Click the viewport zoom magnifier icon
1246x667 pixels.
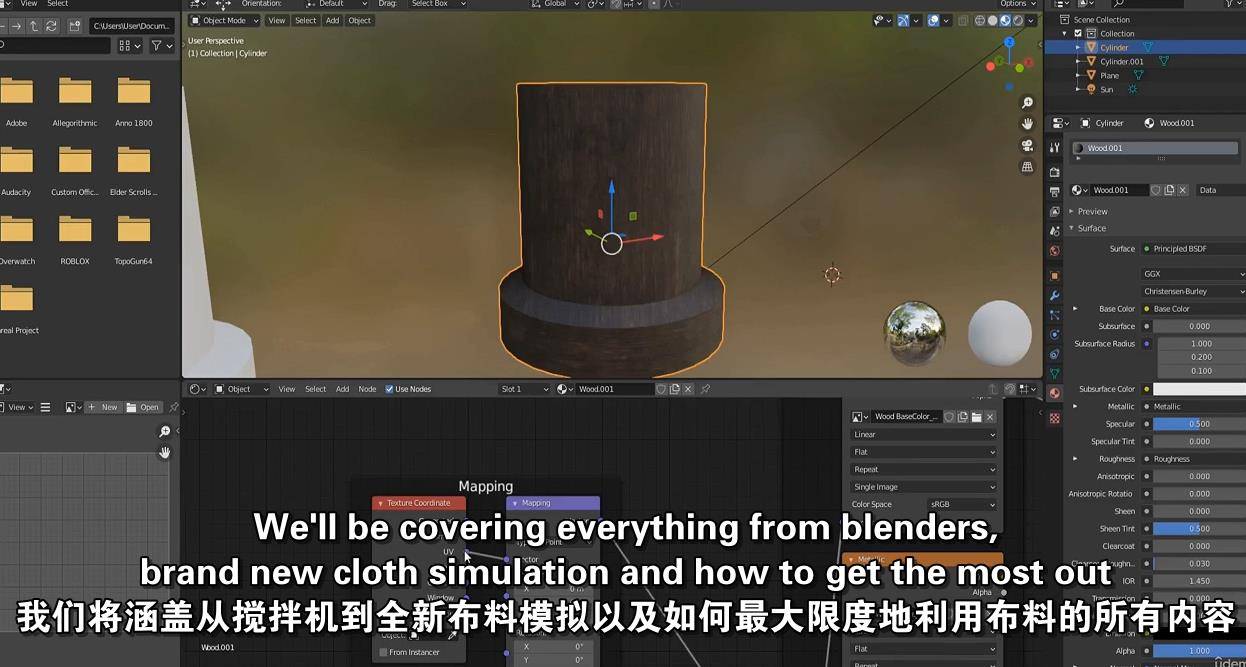(x=1027, y=103)
